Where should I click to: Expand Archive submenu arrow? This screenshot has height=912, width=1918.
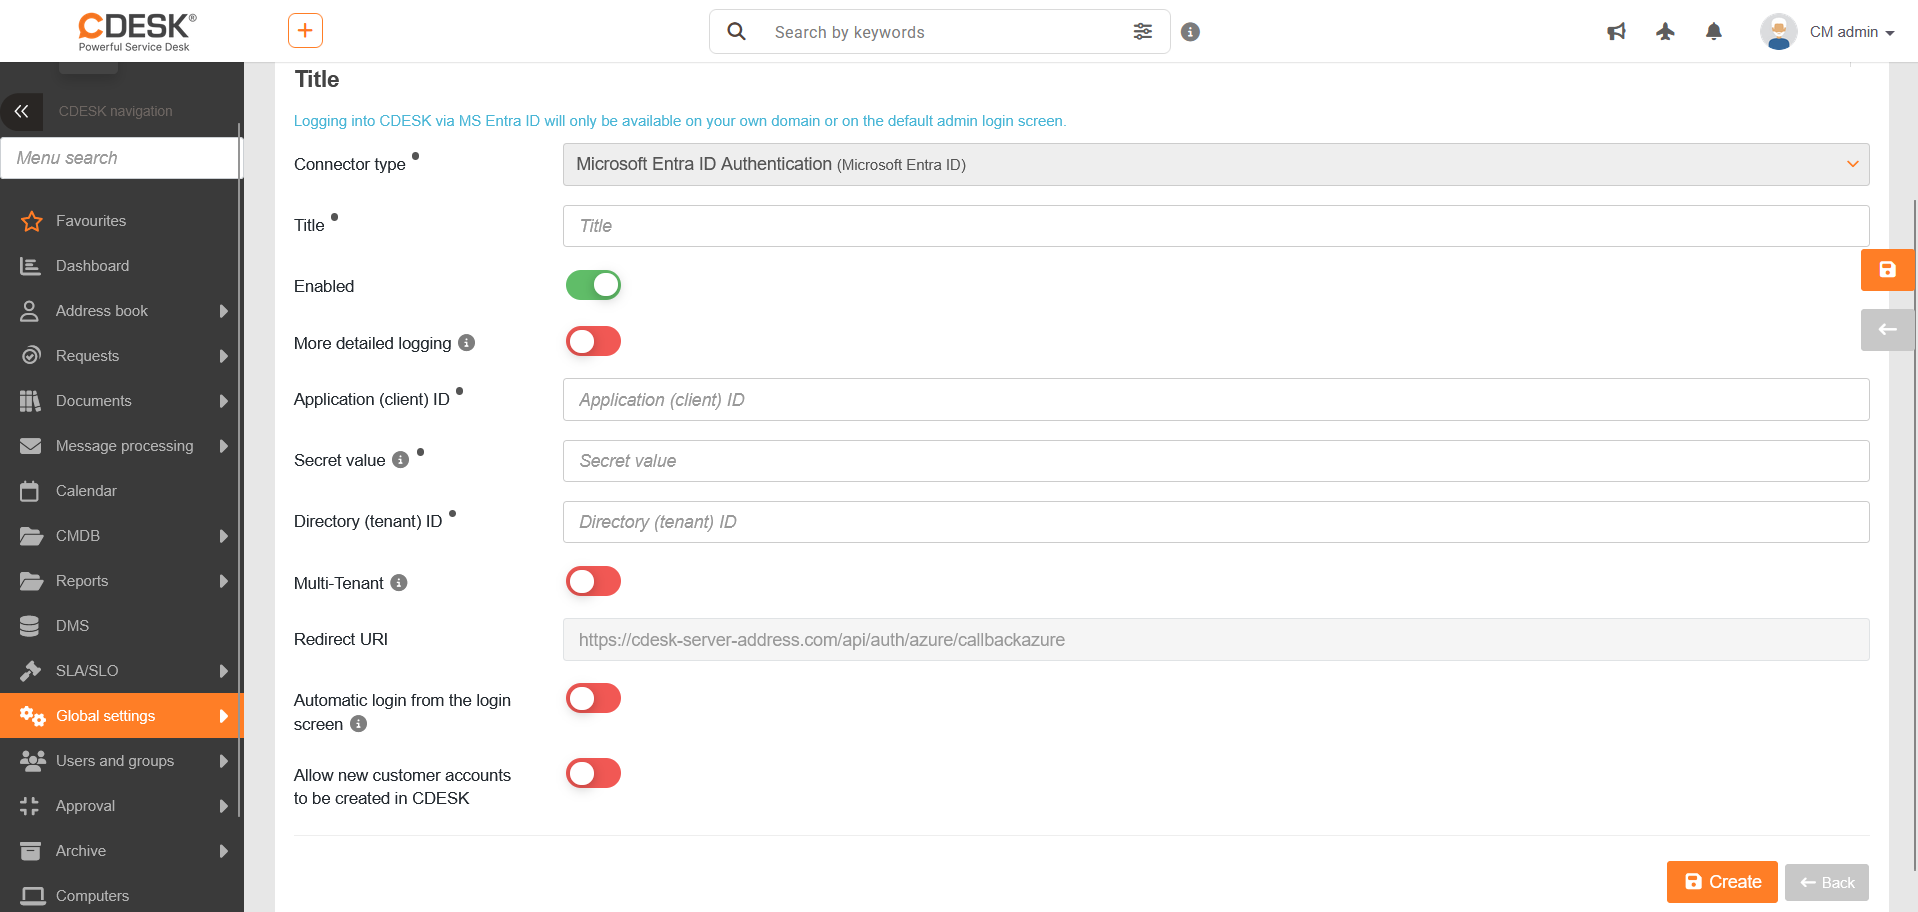(224, 851)
